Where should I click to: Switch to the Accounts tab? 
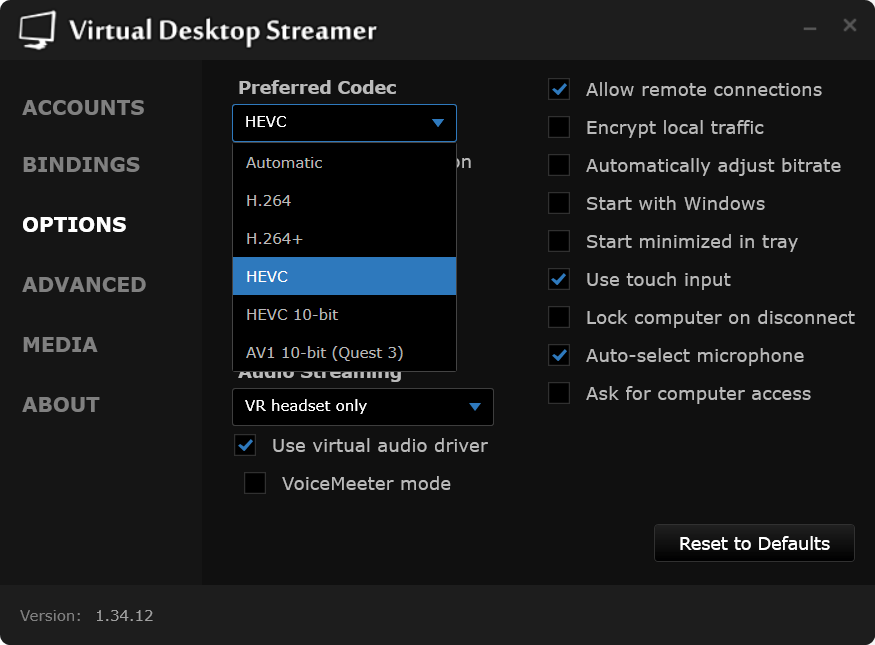pyautogui.click(x=83, y=108)
